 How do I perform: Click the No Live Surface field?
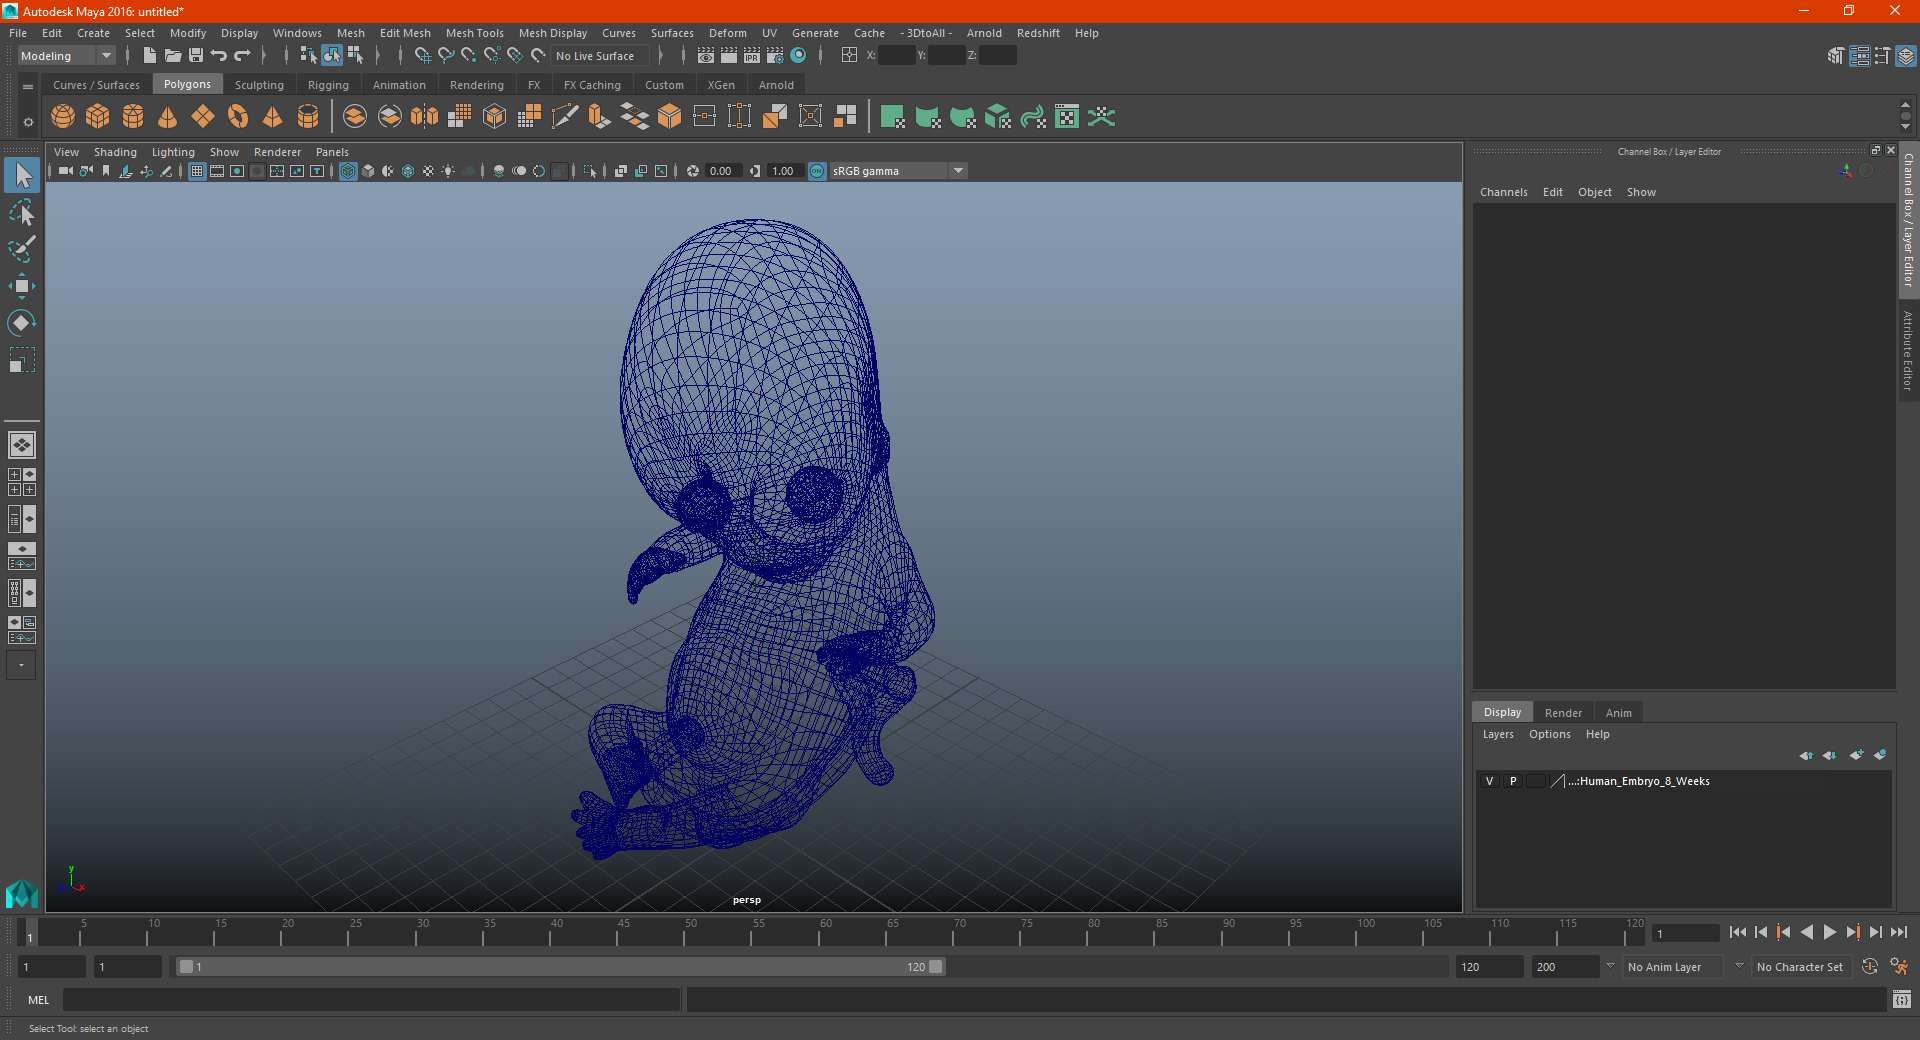tap(602, 56)
